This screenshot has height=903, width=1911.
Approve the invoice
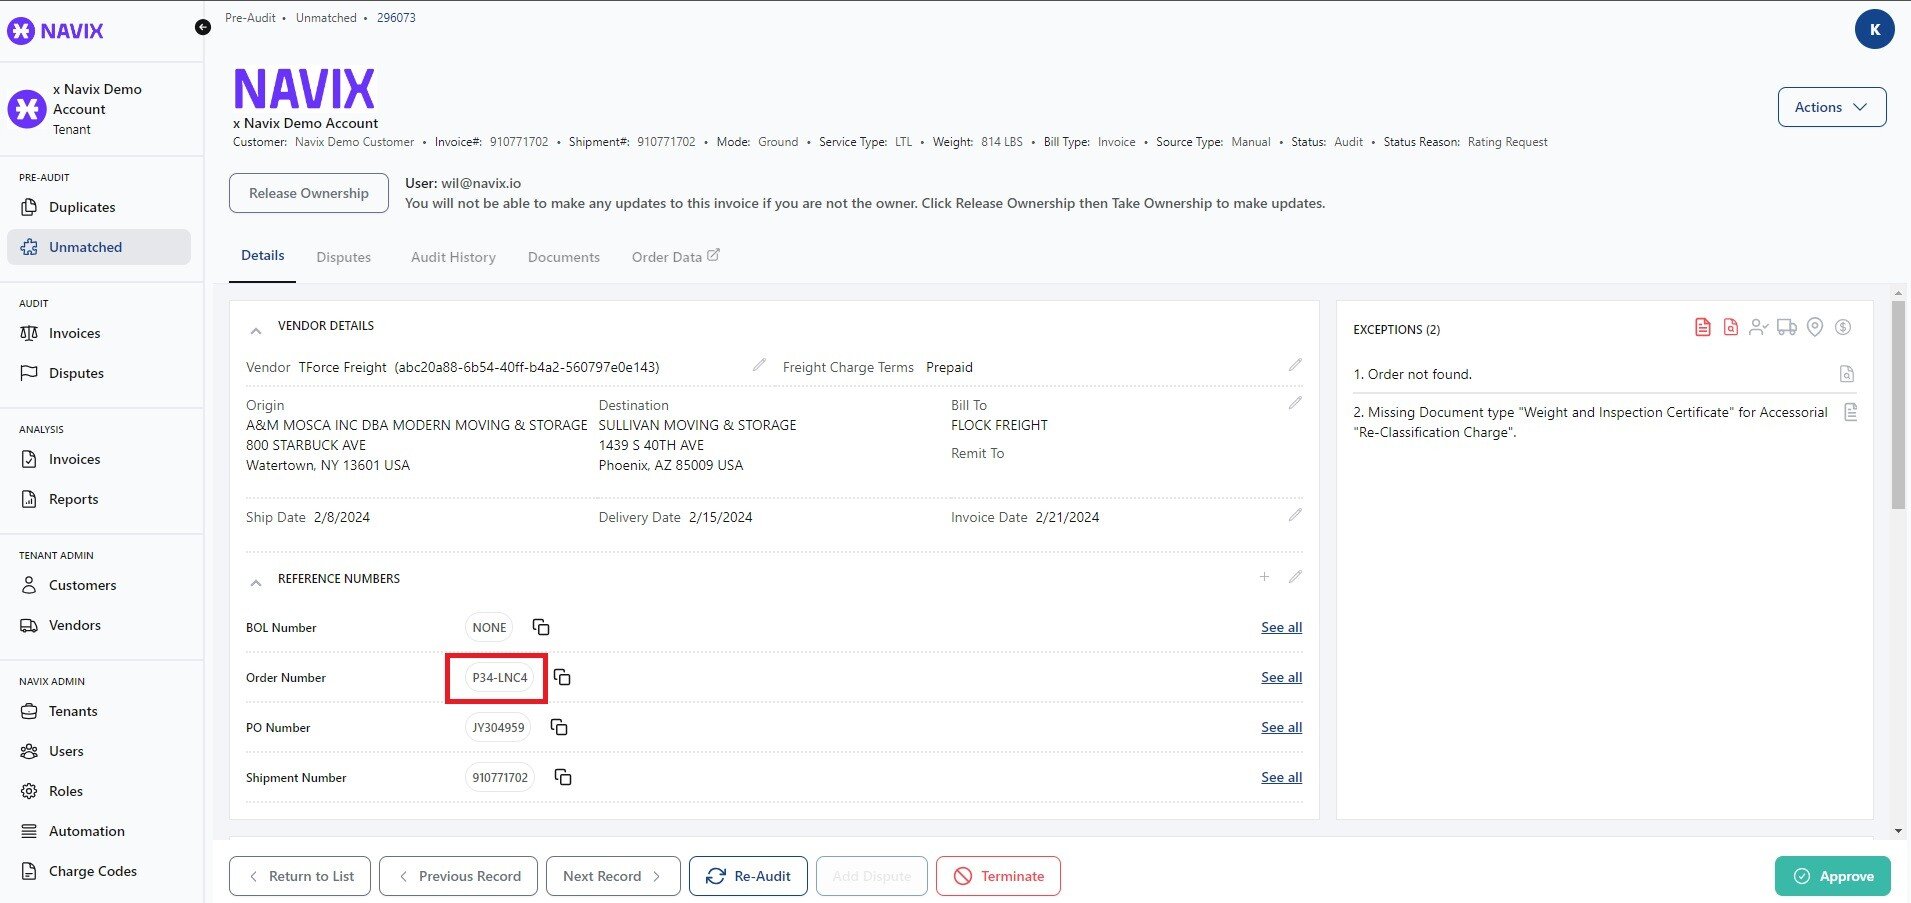coord(1833,876)
